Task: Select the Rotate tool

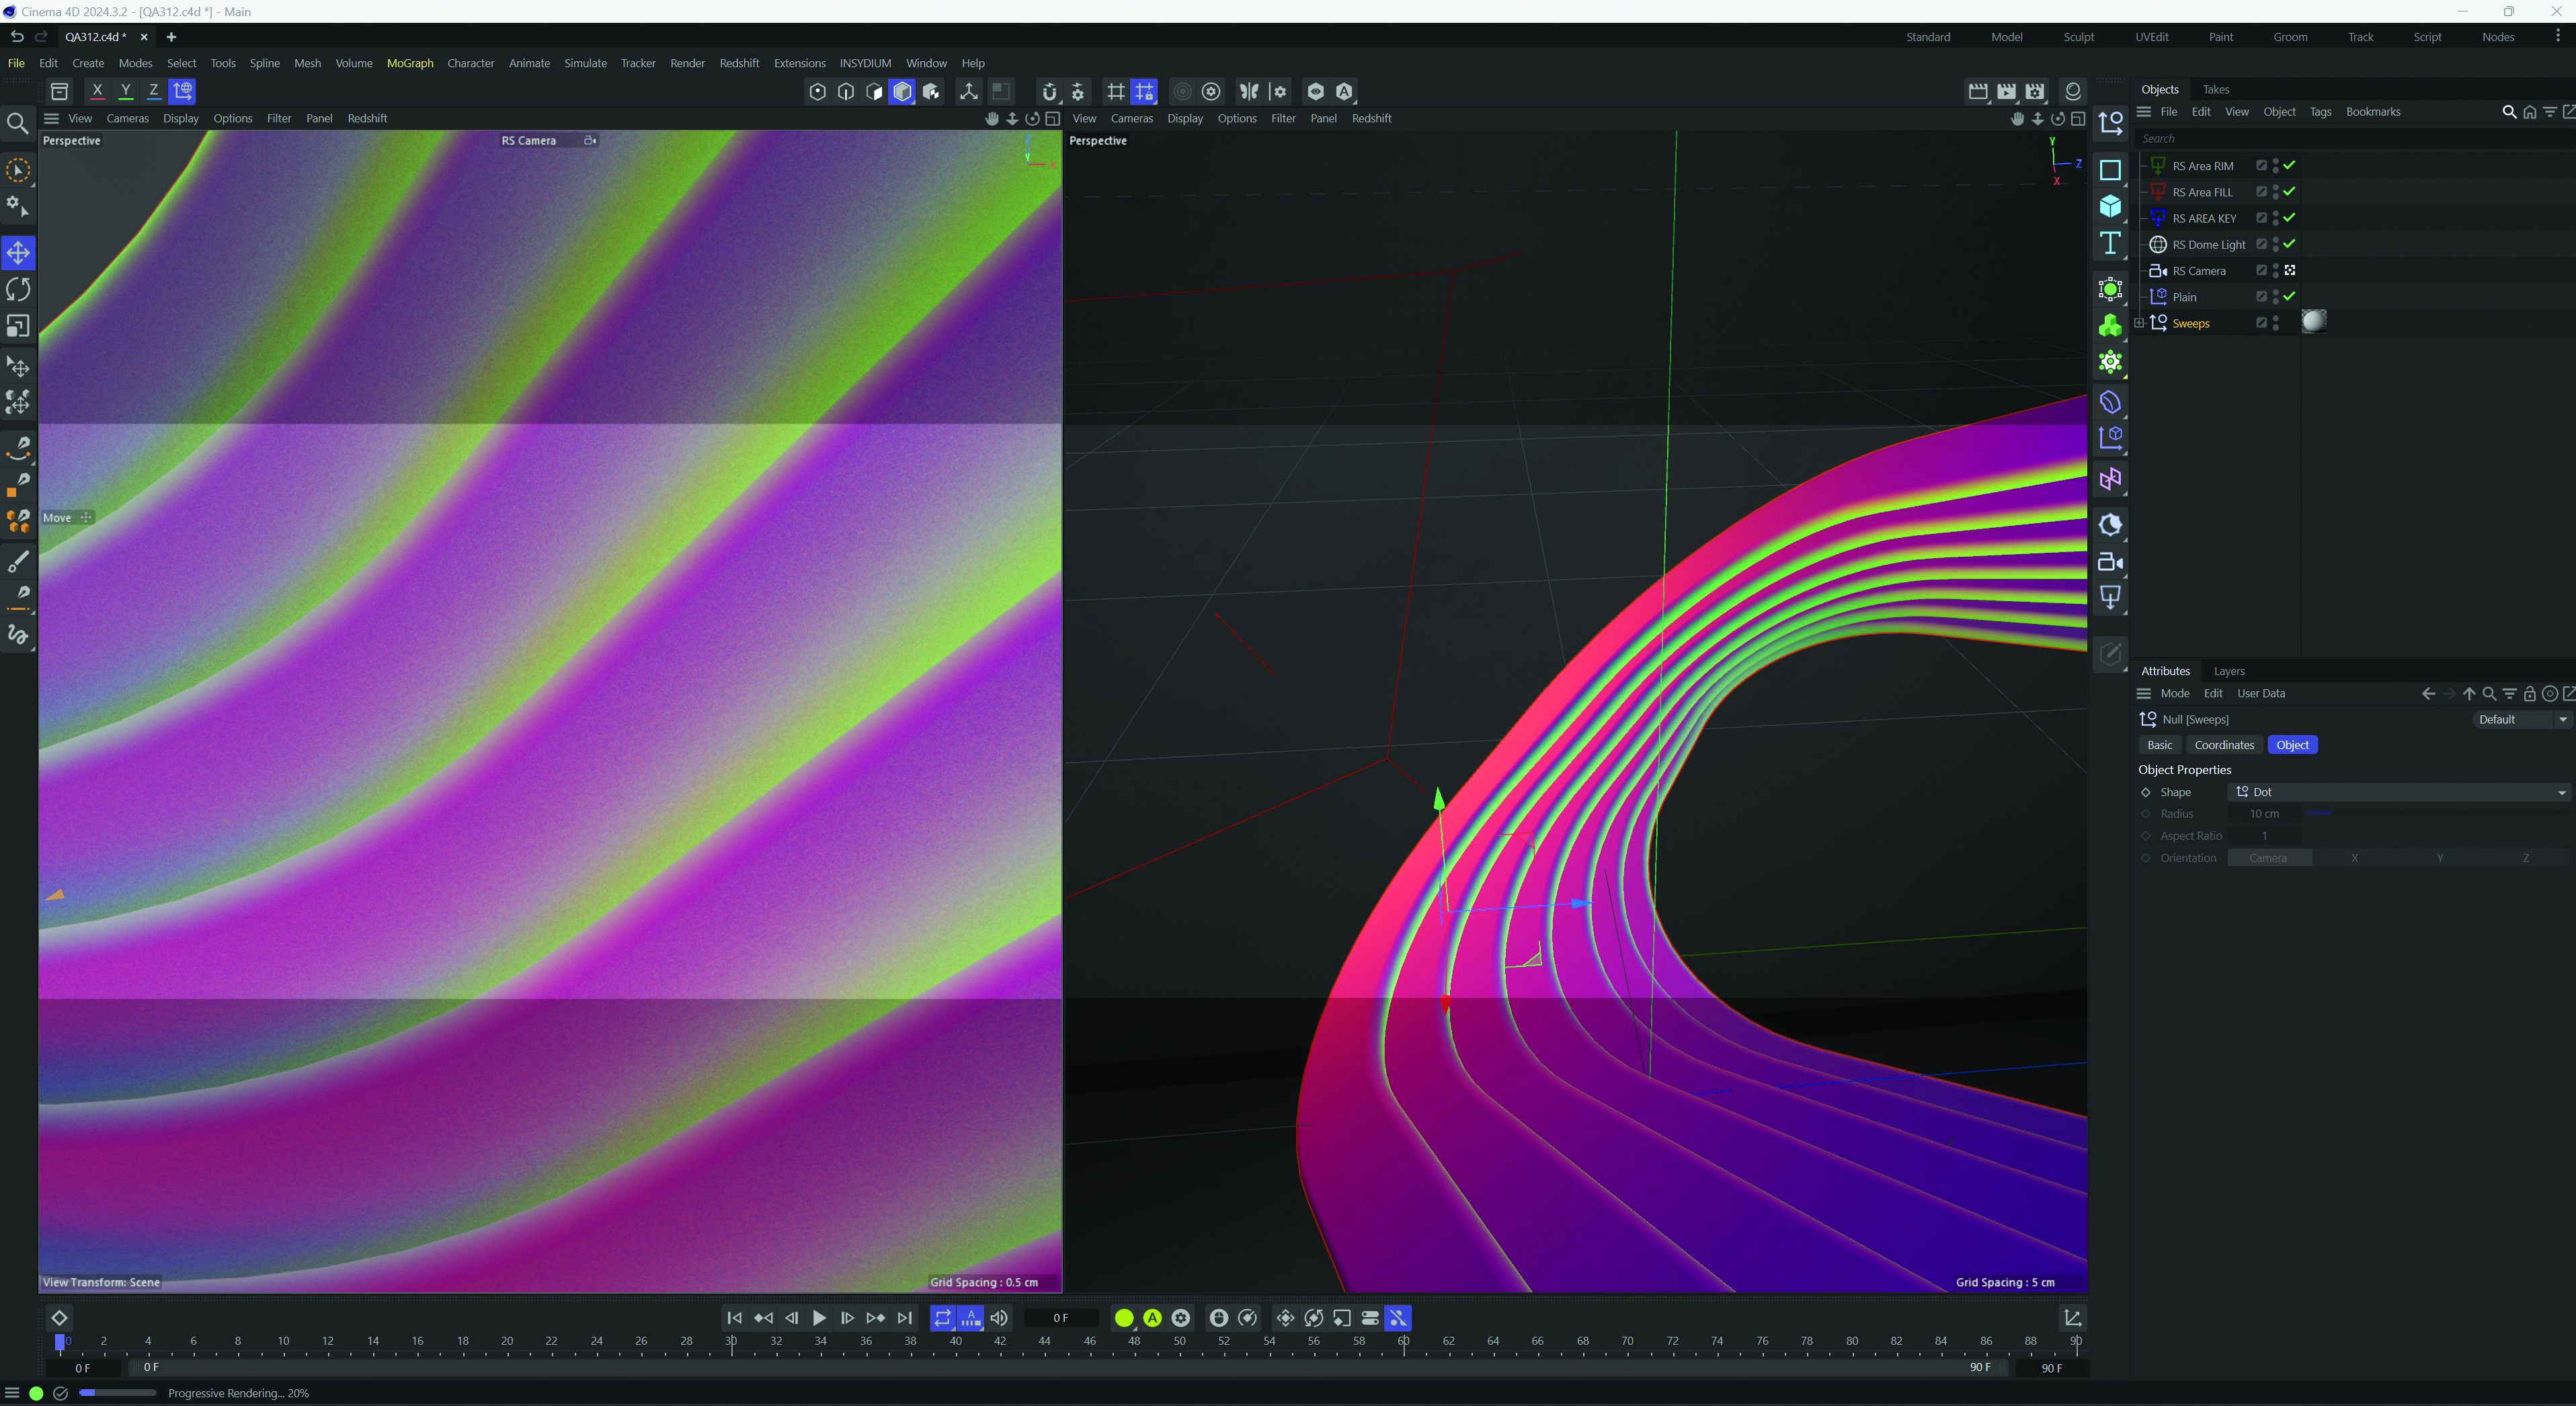Action: pos(18,290)
